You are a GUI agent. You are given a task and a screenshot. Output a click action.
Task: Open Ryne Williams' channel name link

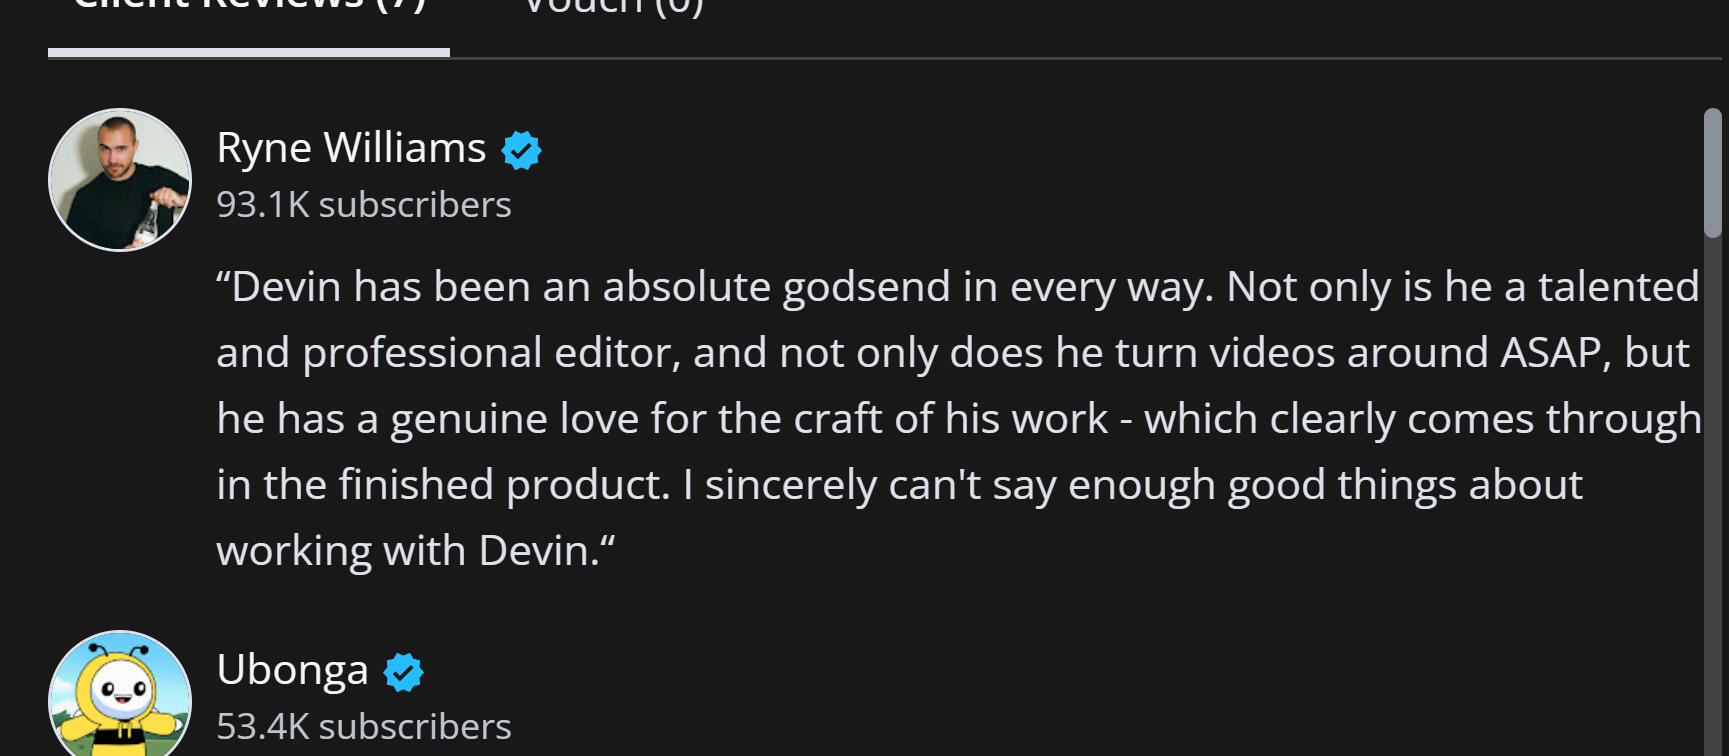coord(351,148)
